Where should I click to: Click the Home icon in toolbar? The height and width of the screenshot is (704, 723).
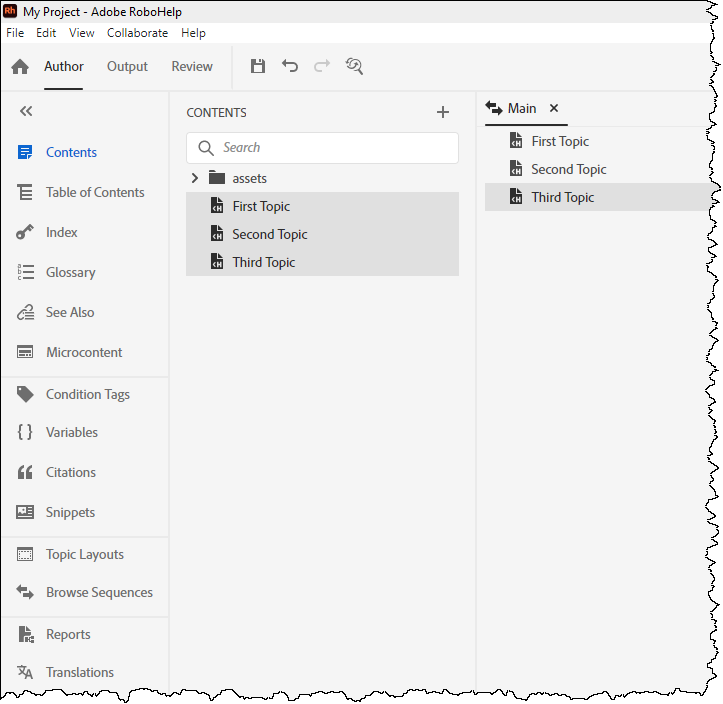pyautogui.click(x=20, y=67)
